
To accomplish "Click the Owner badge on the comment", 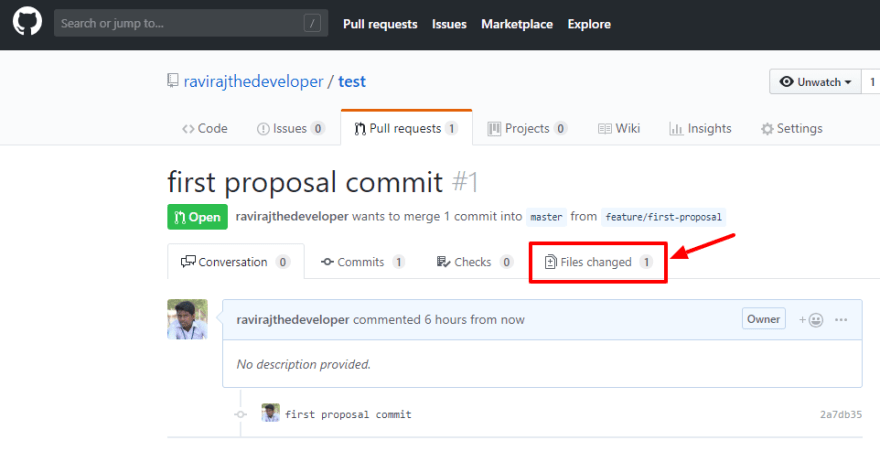I will [763, 319].
